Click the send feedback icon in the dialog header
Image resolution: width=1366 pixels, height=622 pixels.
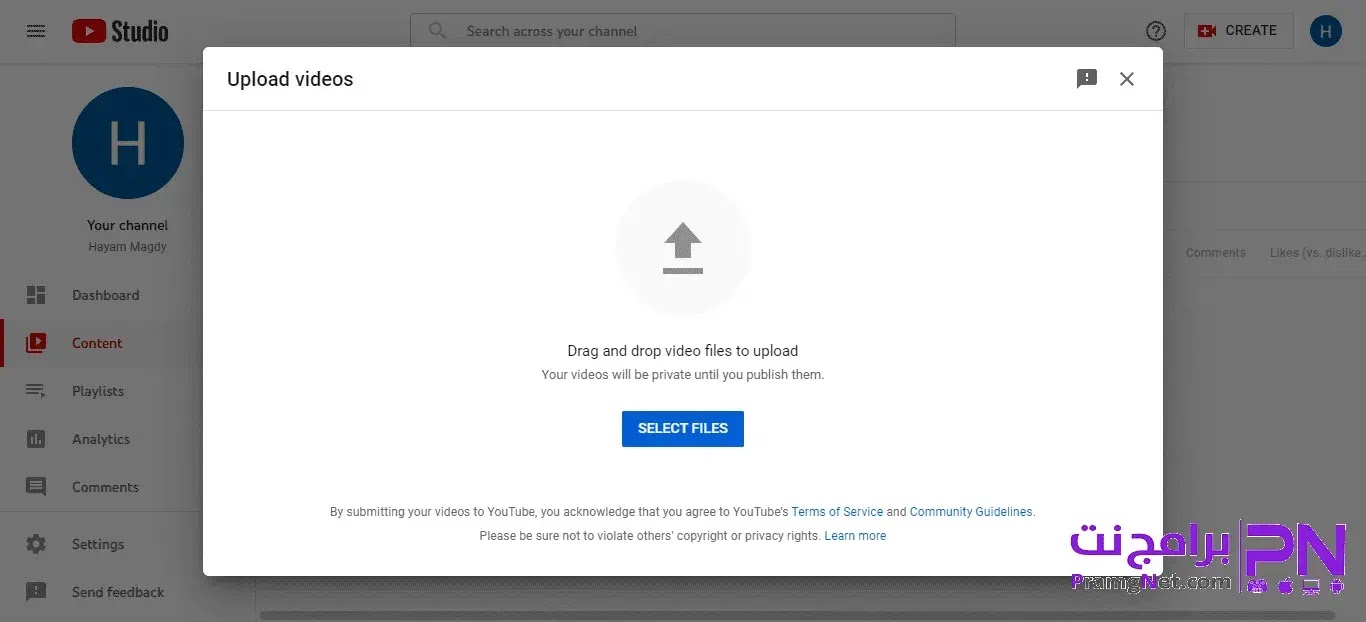[1087, 79]
